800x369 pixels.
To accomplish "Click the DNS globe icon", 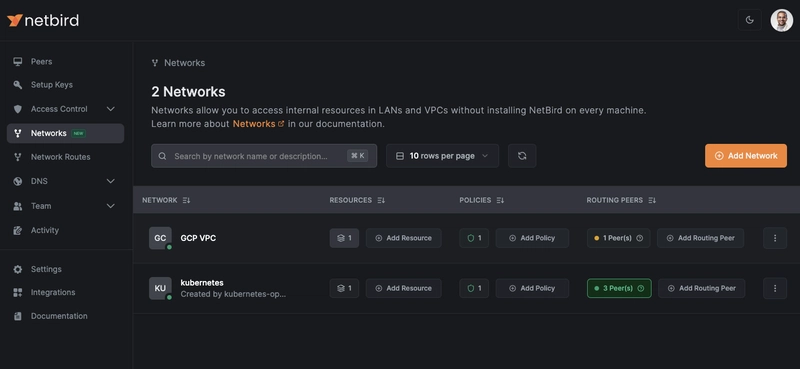I will (18, 181).
